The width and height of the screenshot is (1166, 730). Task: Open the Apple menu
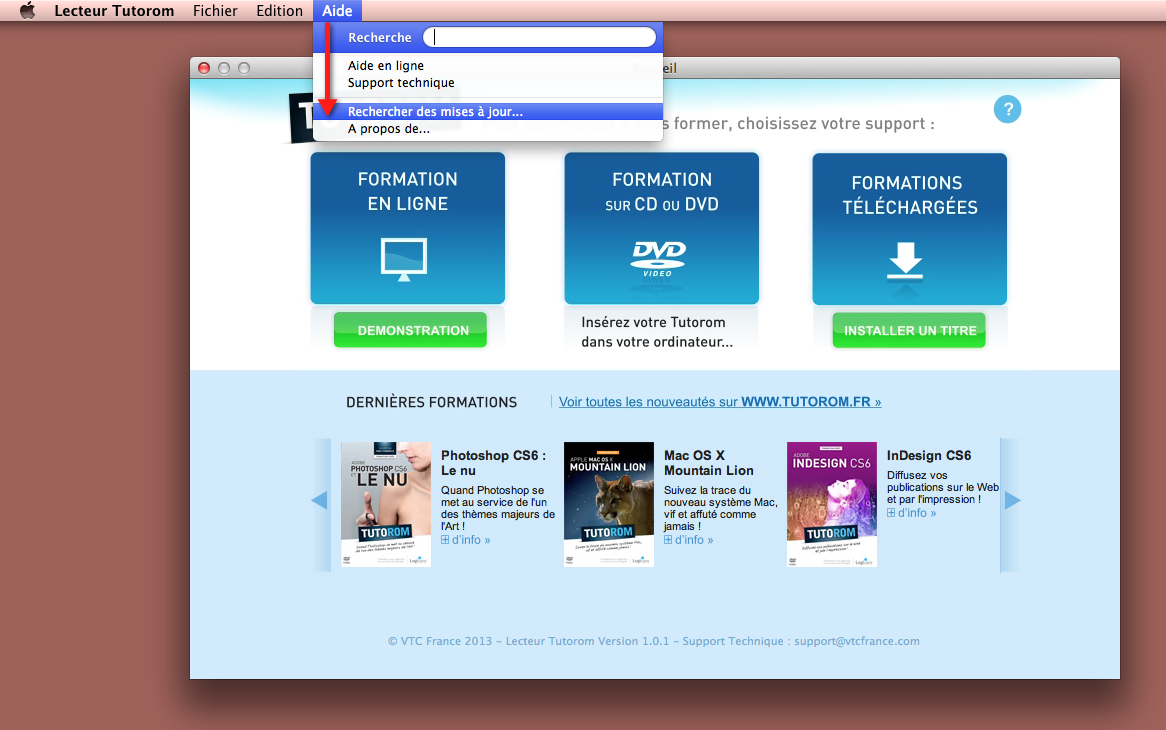[x=28, y=10]
